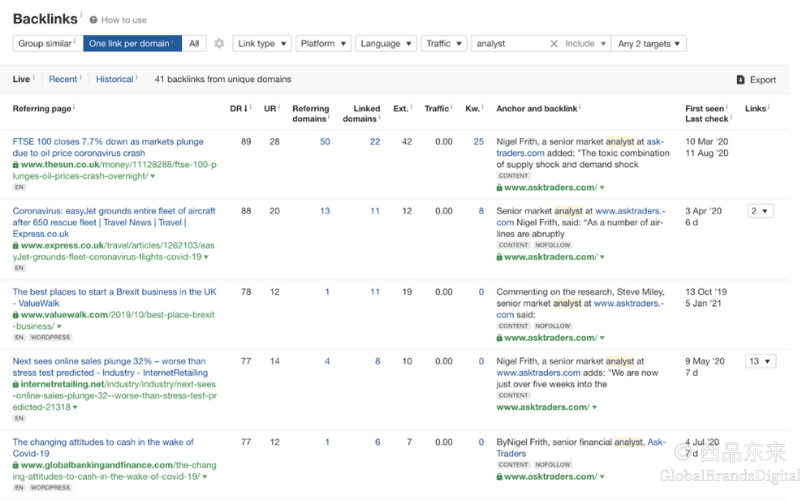This screenshot has height=500, width=800.
Task: Click linked domains value 22
Action: 375,141
